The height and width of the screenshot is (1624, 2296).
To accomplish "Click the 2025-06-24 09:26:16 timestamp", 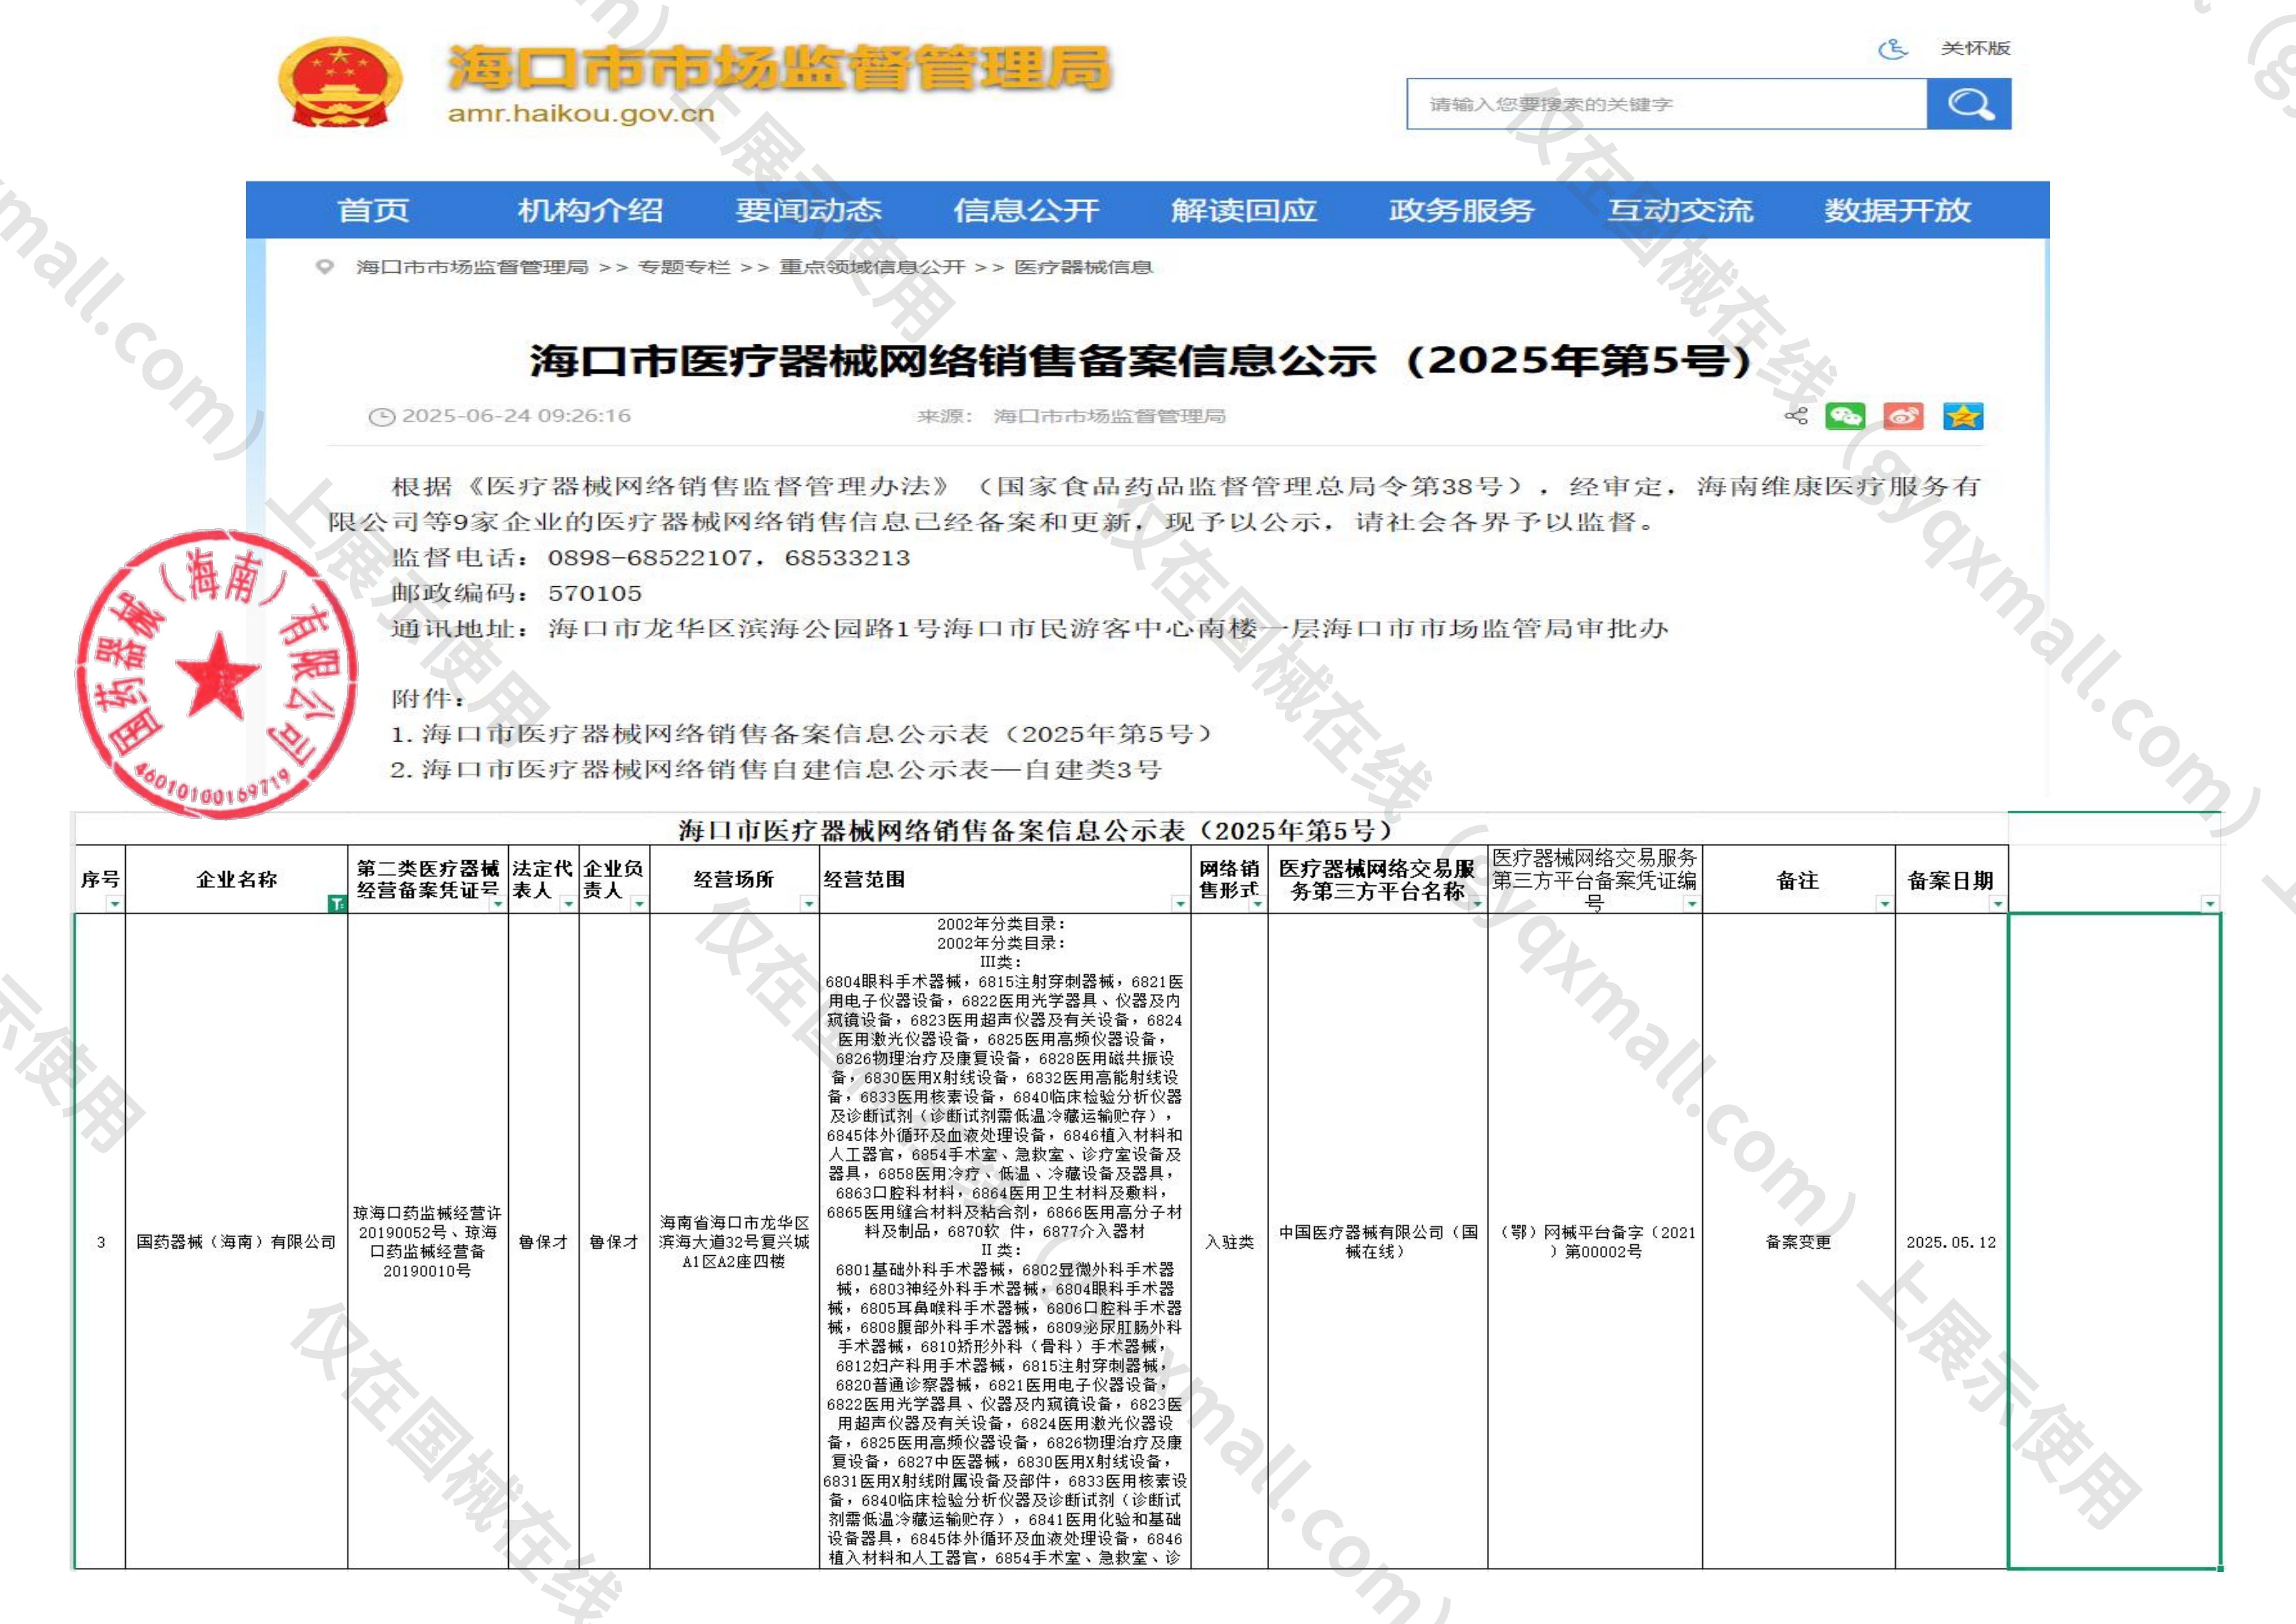I will (516, 416).
